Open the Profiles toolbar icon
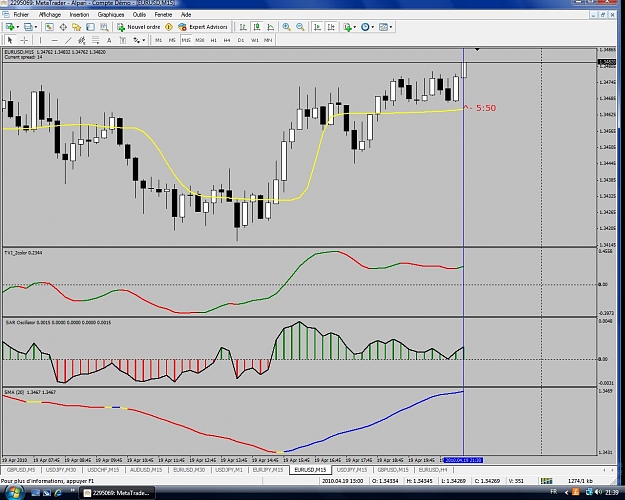Screen dimensions: 625x500 (28, 27)
